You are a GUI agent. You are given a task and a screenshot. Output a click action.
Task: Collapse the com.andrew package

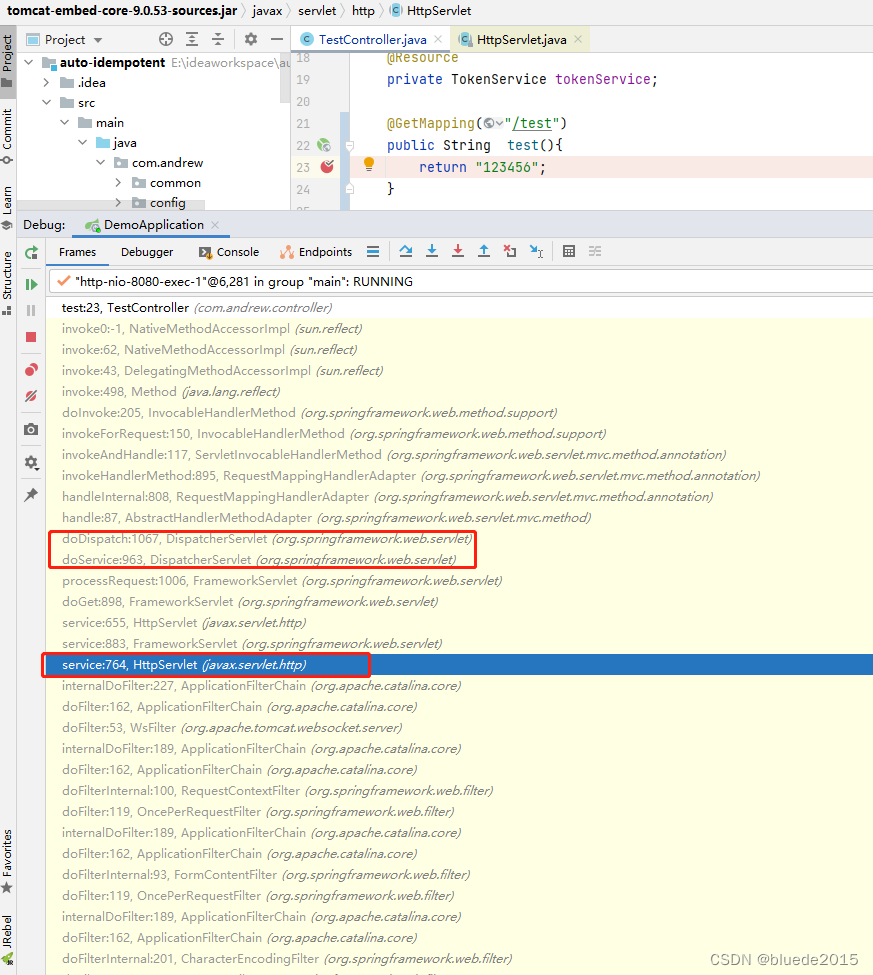click(100, 162)
